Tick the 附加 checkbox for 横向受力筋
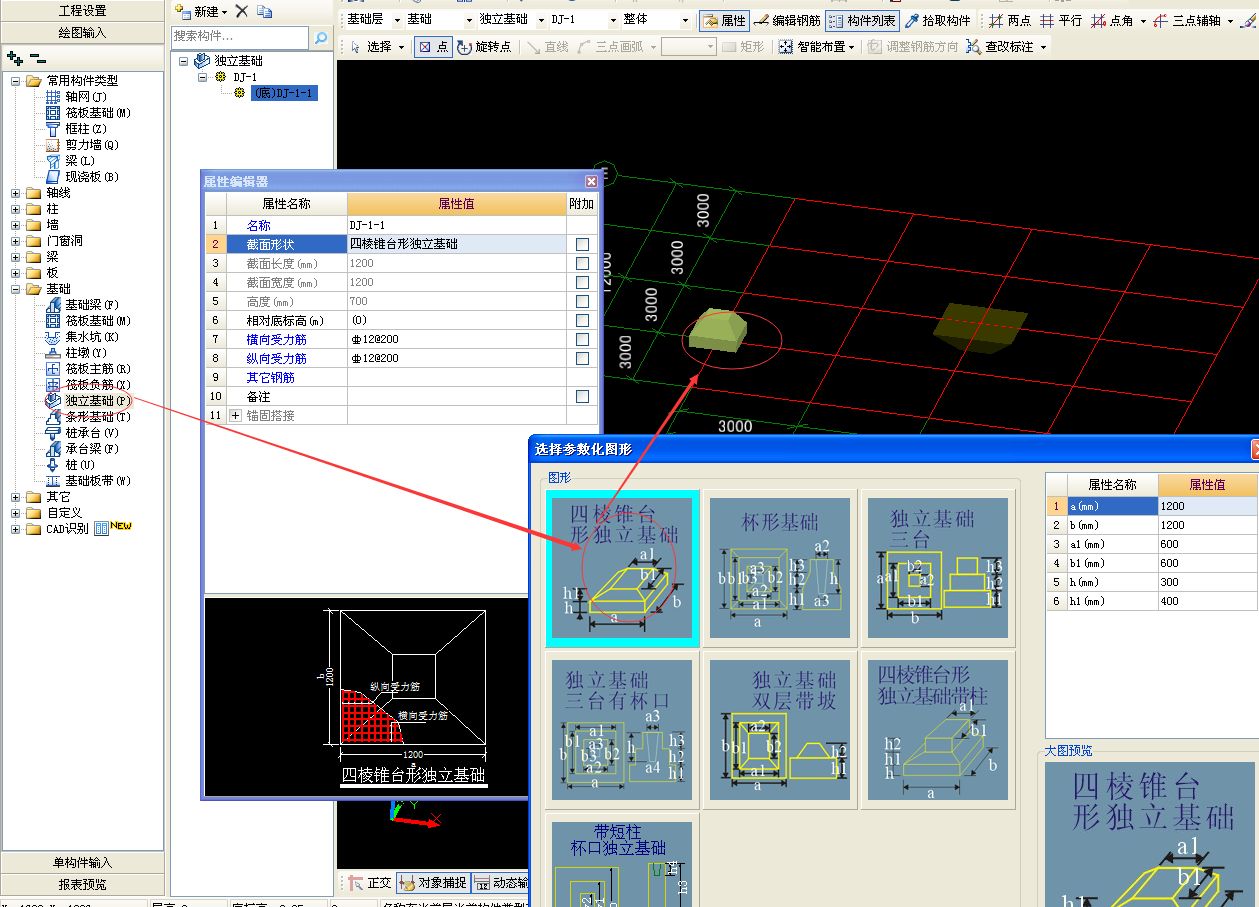The image size is (1259, 907). click(582, 340)
